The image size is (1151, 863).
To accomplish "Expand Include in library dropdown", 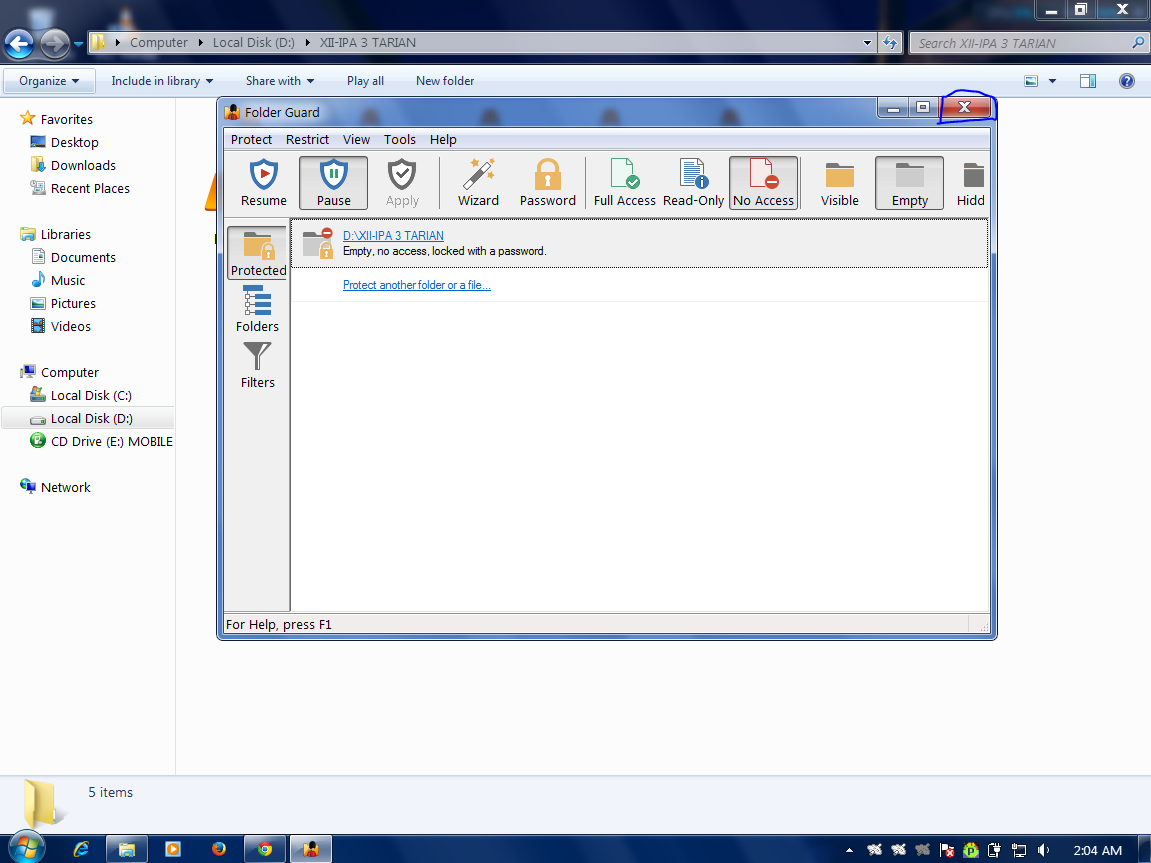I will pyautogui.click(x=162, y=81).
